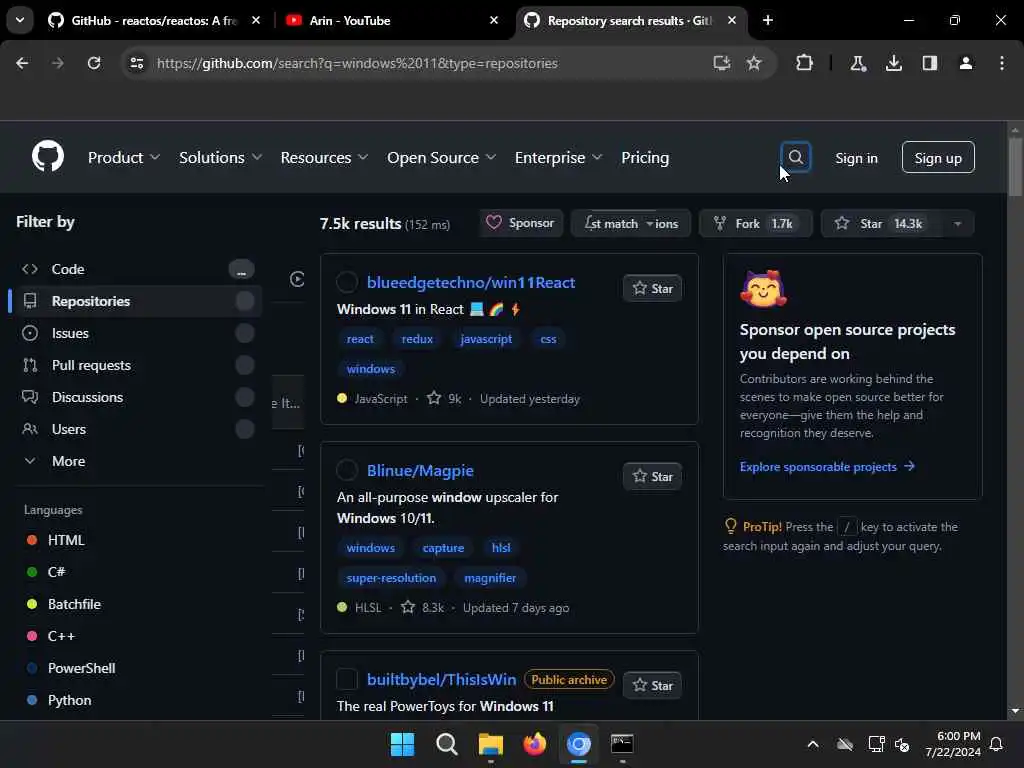Image resolution: width=1024 pixels, height=768 pixels.
Task: Open Explore sponsorable projects link
Action: pyautogui.click(x=827, y=466)
